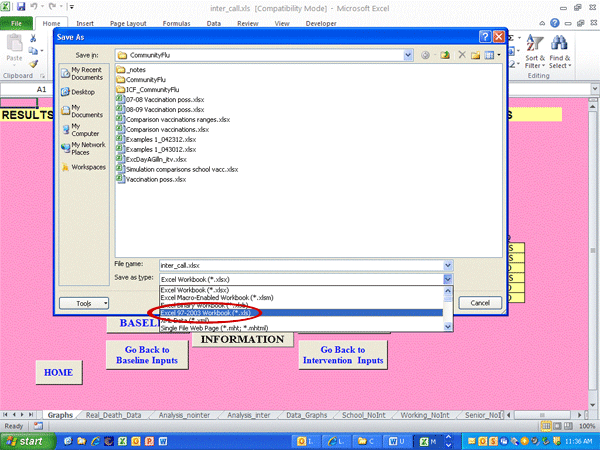The height and width of the screenshot is (450, 600).
Task: Click the Delete icon in dialog toolbar
Action: [461, 55]
